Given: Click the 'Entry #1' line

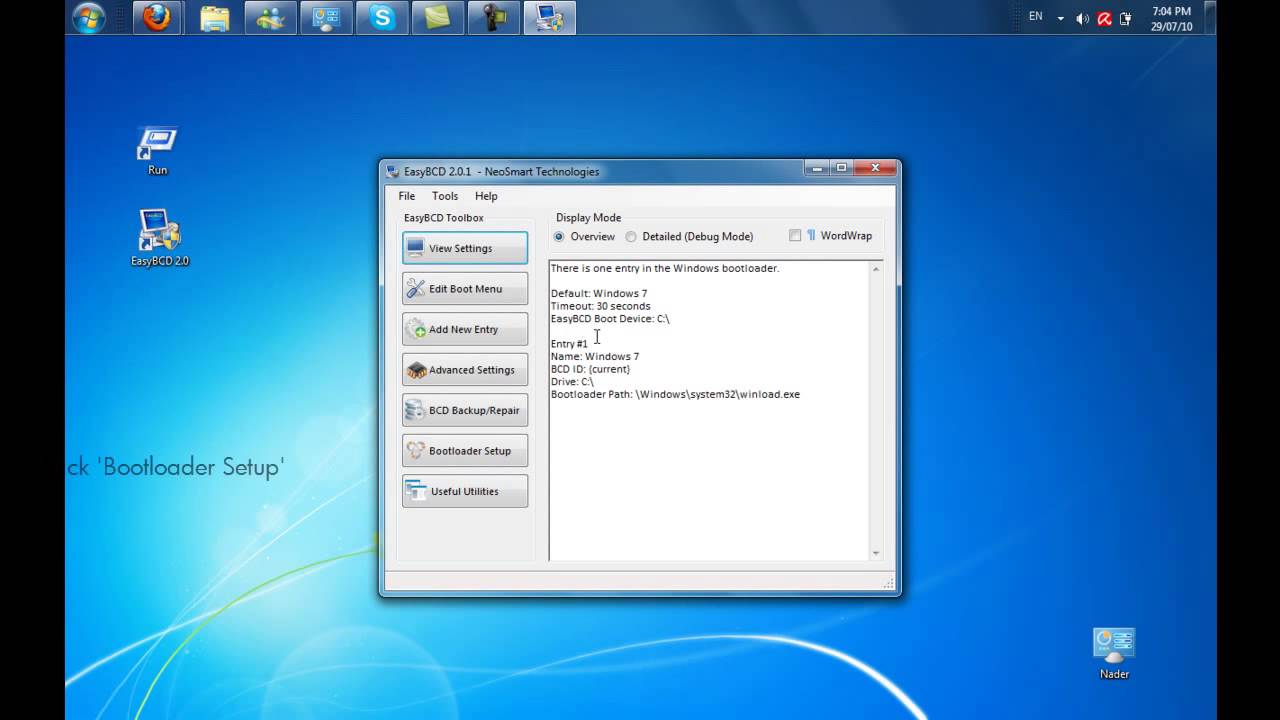Looking at the screenshot, I should 569,344.
